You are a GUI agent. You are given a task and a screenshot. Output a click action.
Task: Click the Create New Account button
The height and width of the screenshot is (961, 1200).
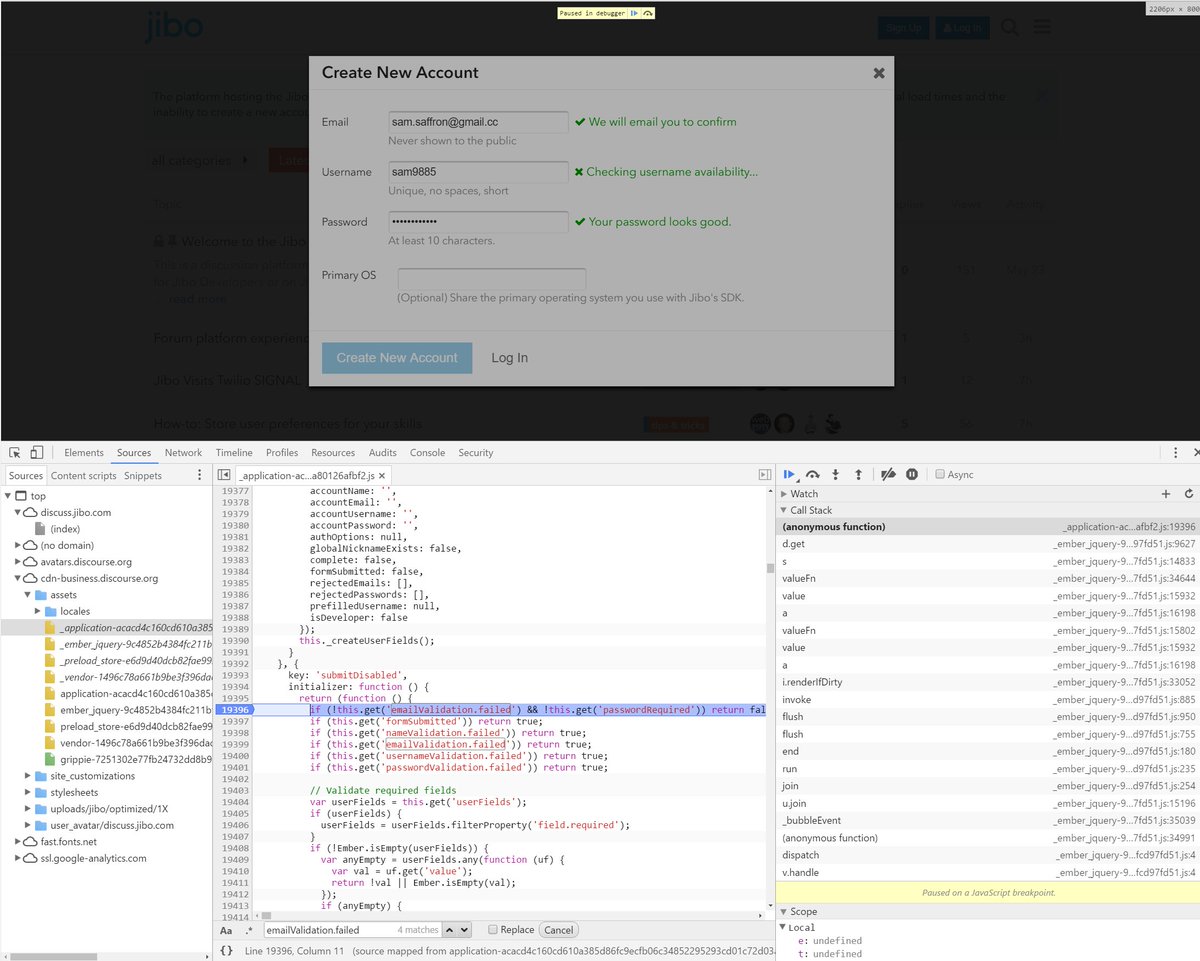point(397,358)
